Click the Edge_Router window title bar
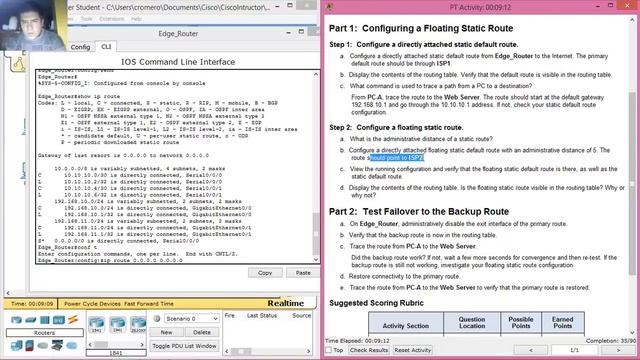 178,33
